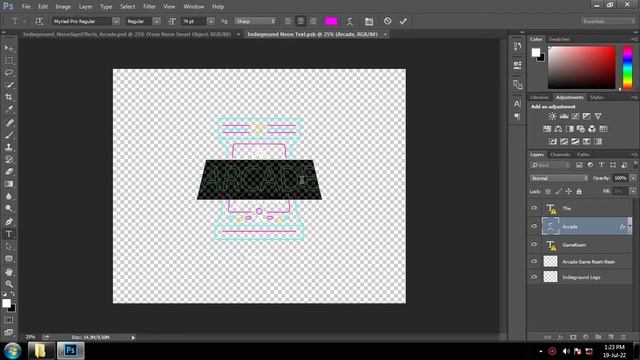Select the Pen tool
This screenshot has width=640, height=360.
click(9, 222)
